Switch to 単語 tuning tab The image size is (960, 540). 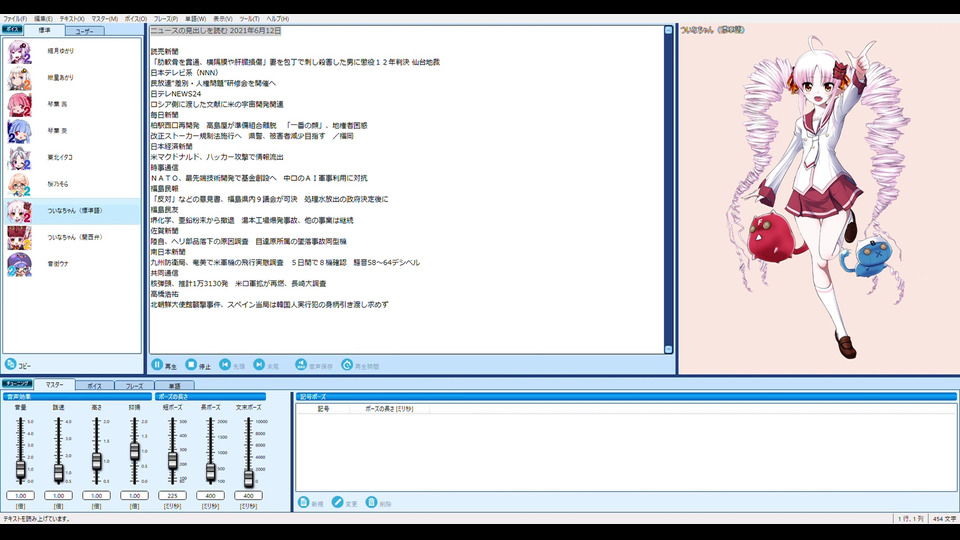[174, 386]
